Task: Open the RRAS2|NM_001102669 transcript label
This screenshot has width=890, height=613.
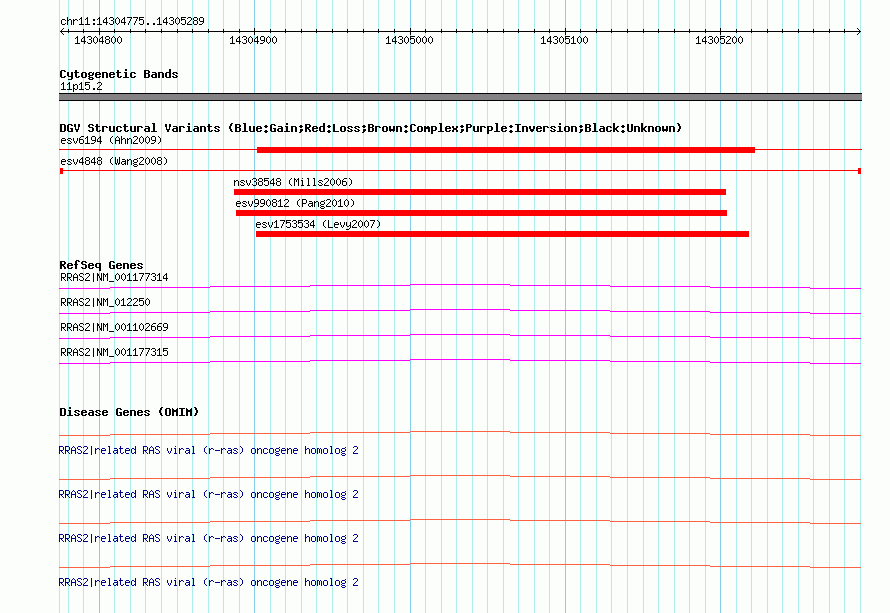Action: tap(114, 328)
